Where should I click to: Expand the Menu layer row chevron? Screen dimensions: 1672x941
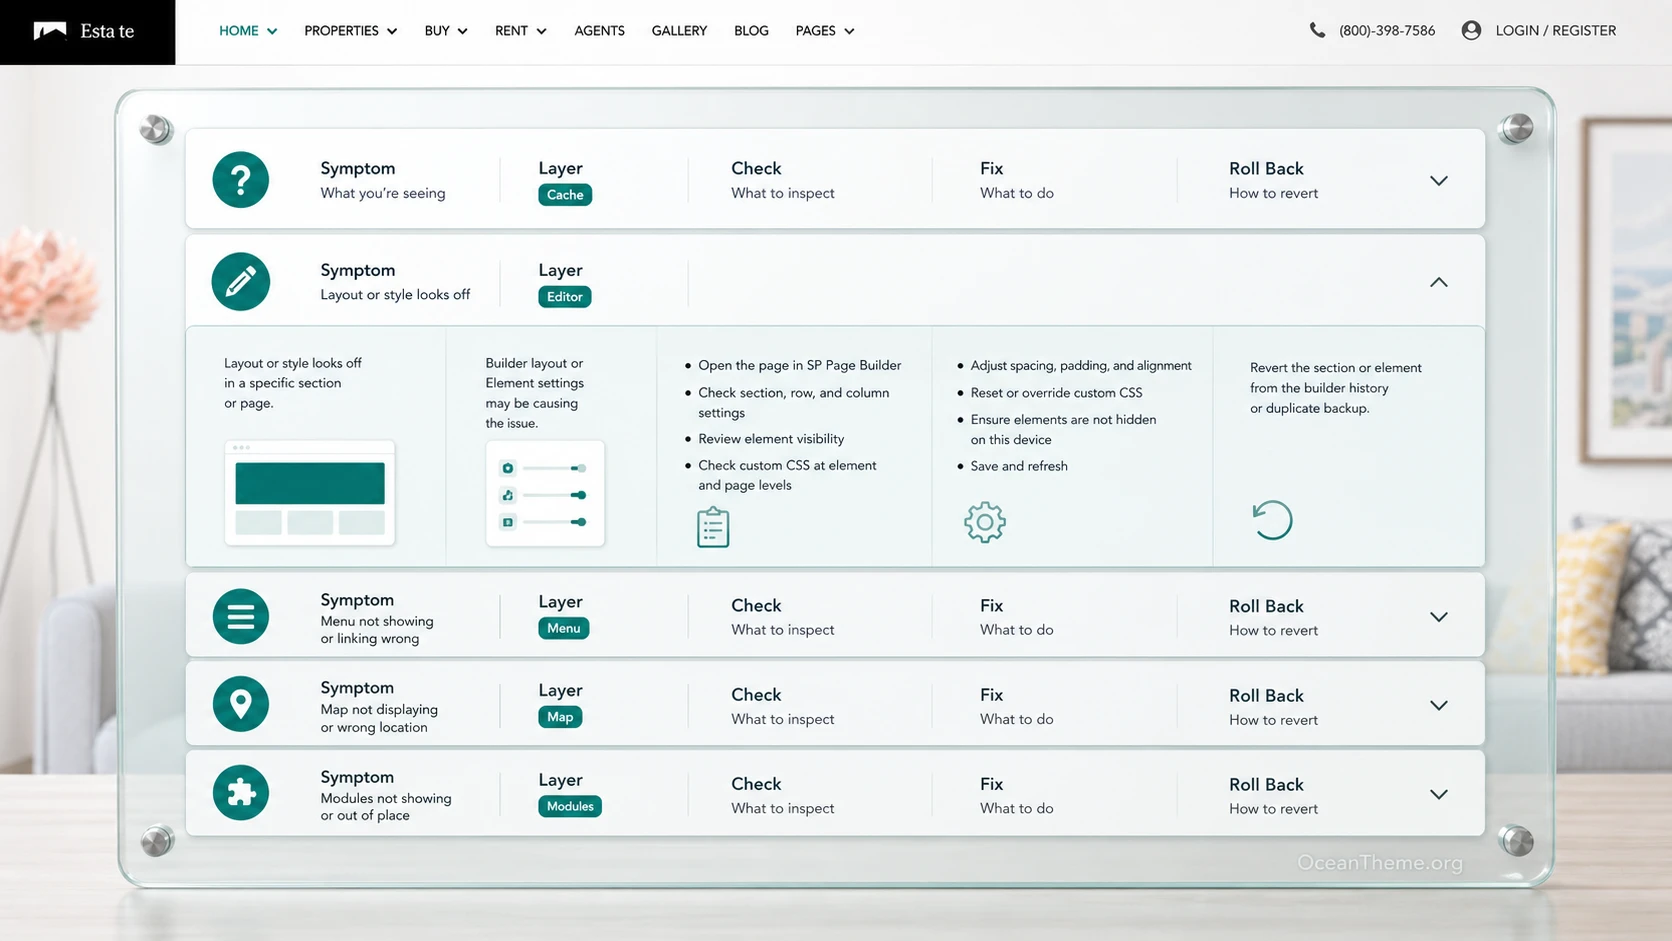click(1438, 617)
